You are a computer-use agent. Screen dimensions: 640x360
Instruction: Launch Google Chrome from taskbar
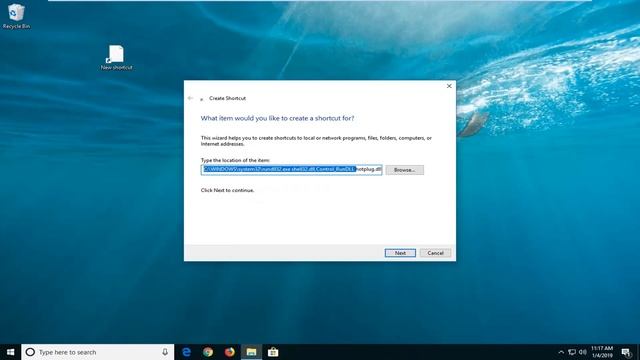point(208,352)
